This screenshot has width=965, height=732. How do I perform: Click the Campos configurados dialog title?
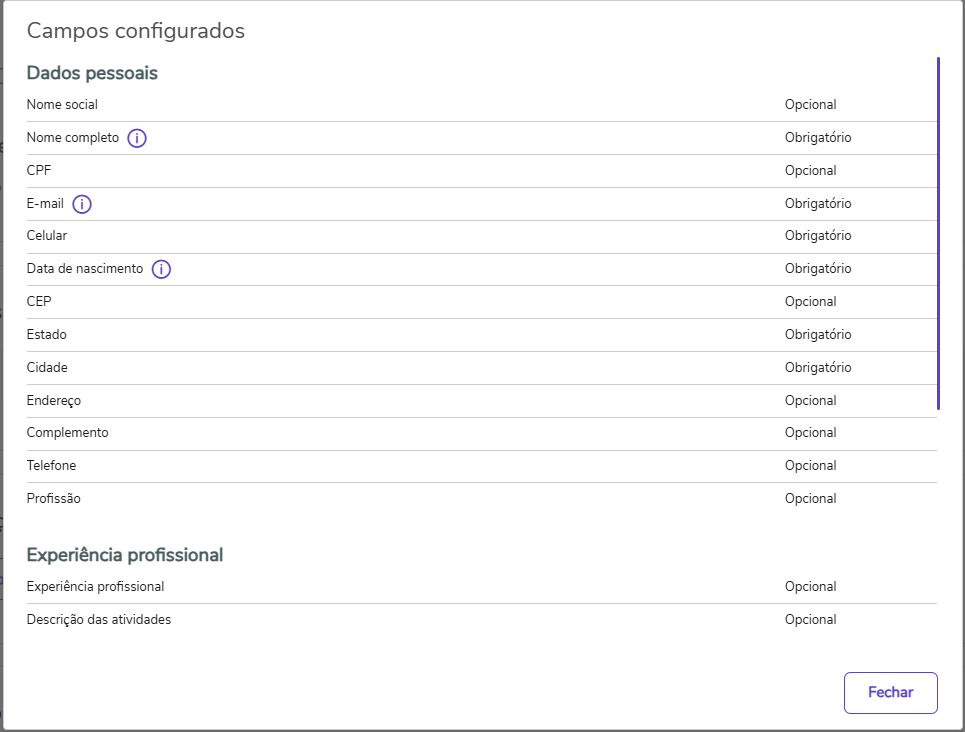click(135, 31)
